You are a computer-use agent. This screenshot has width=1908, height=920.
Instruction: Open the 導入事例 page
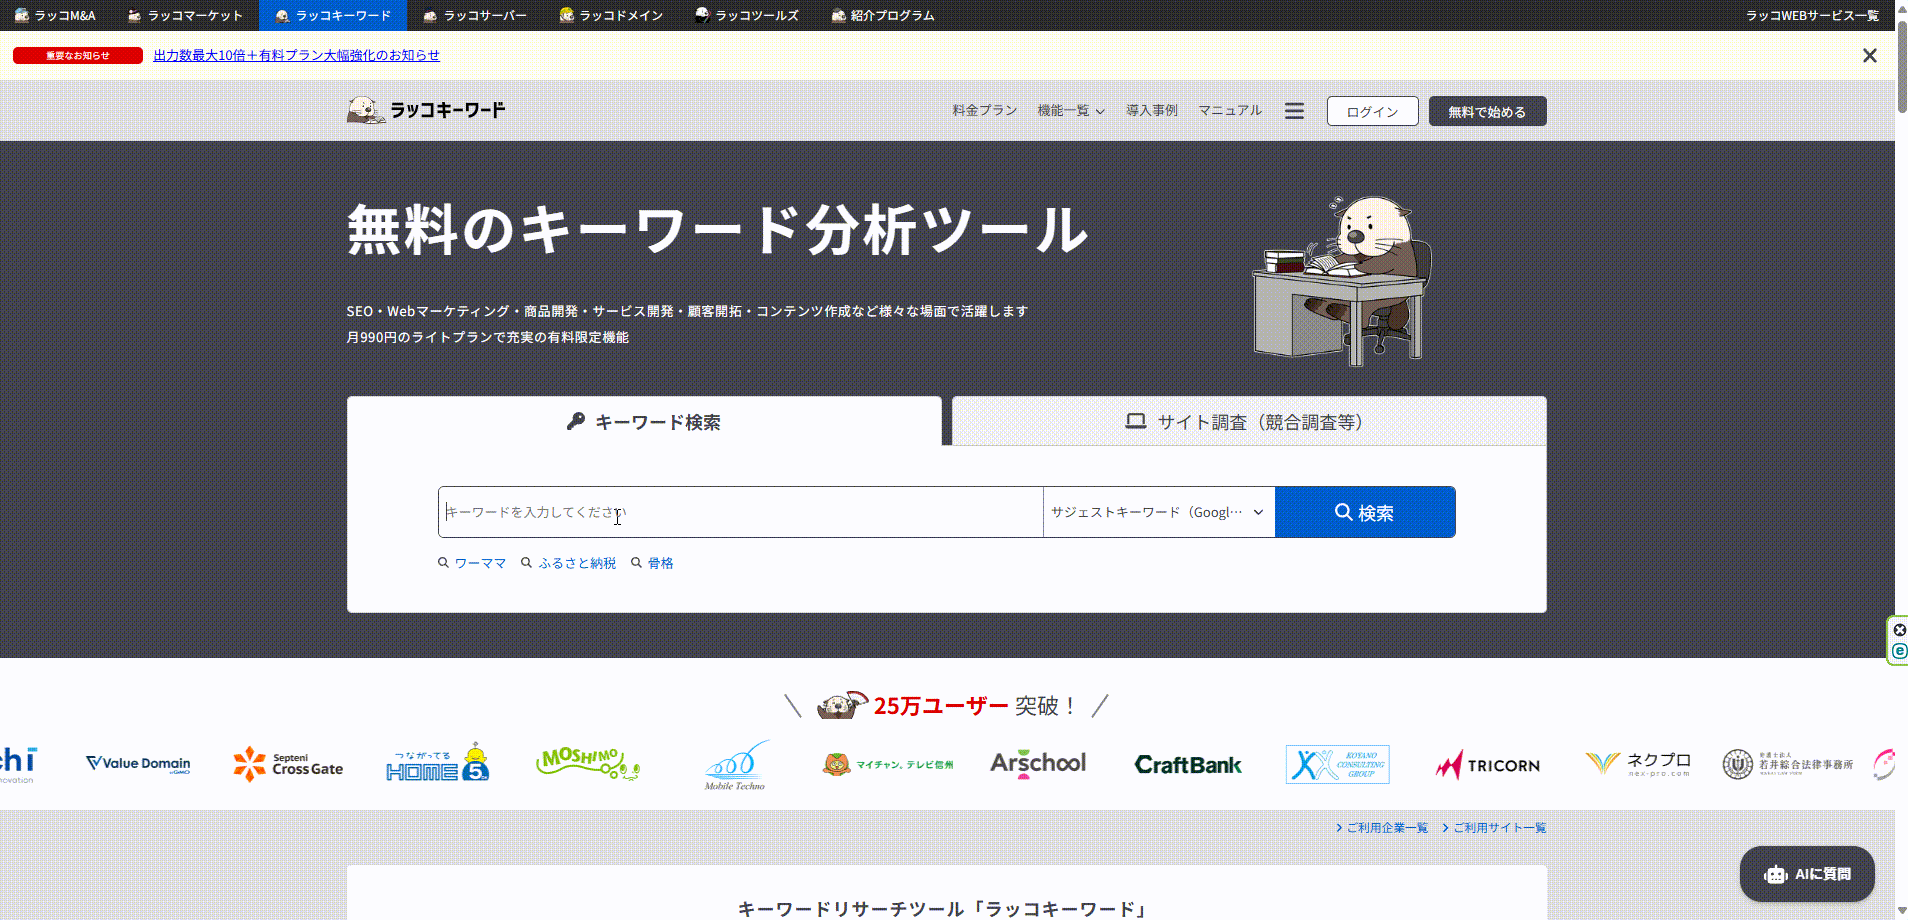click(x=1152, y=110)
